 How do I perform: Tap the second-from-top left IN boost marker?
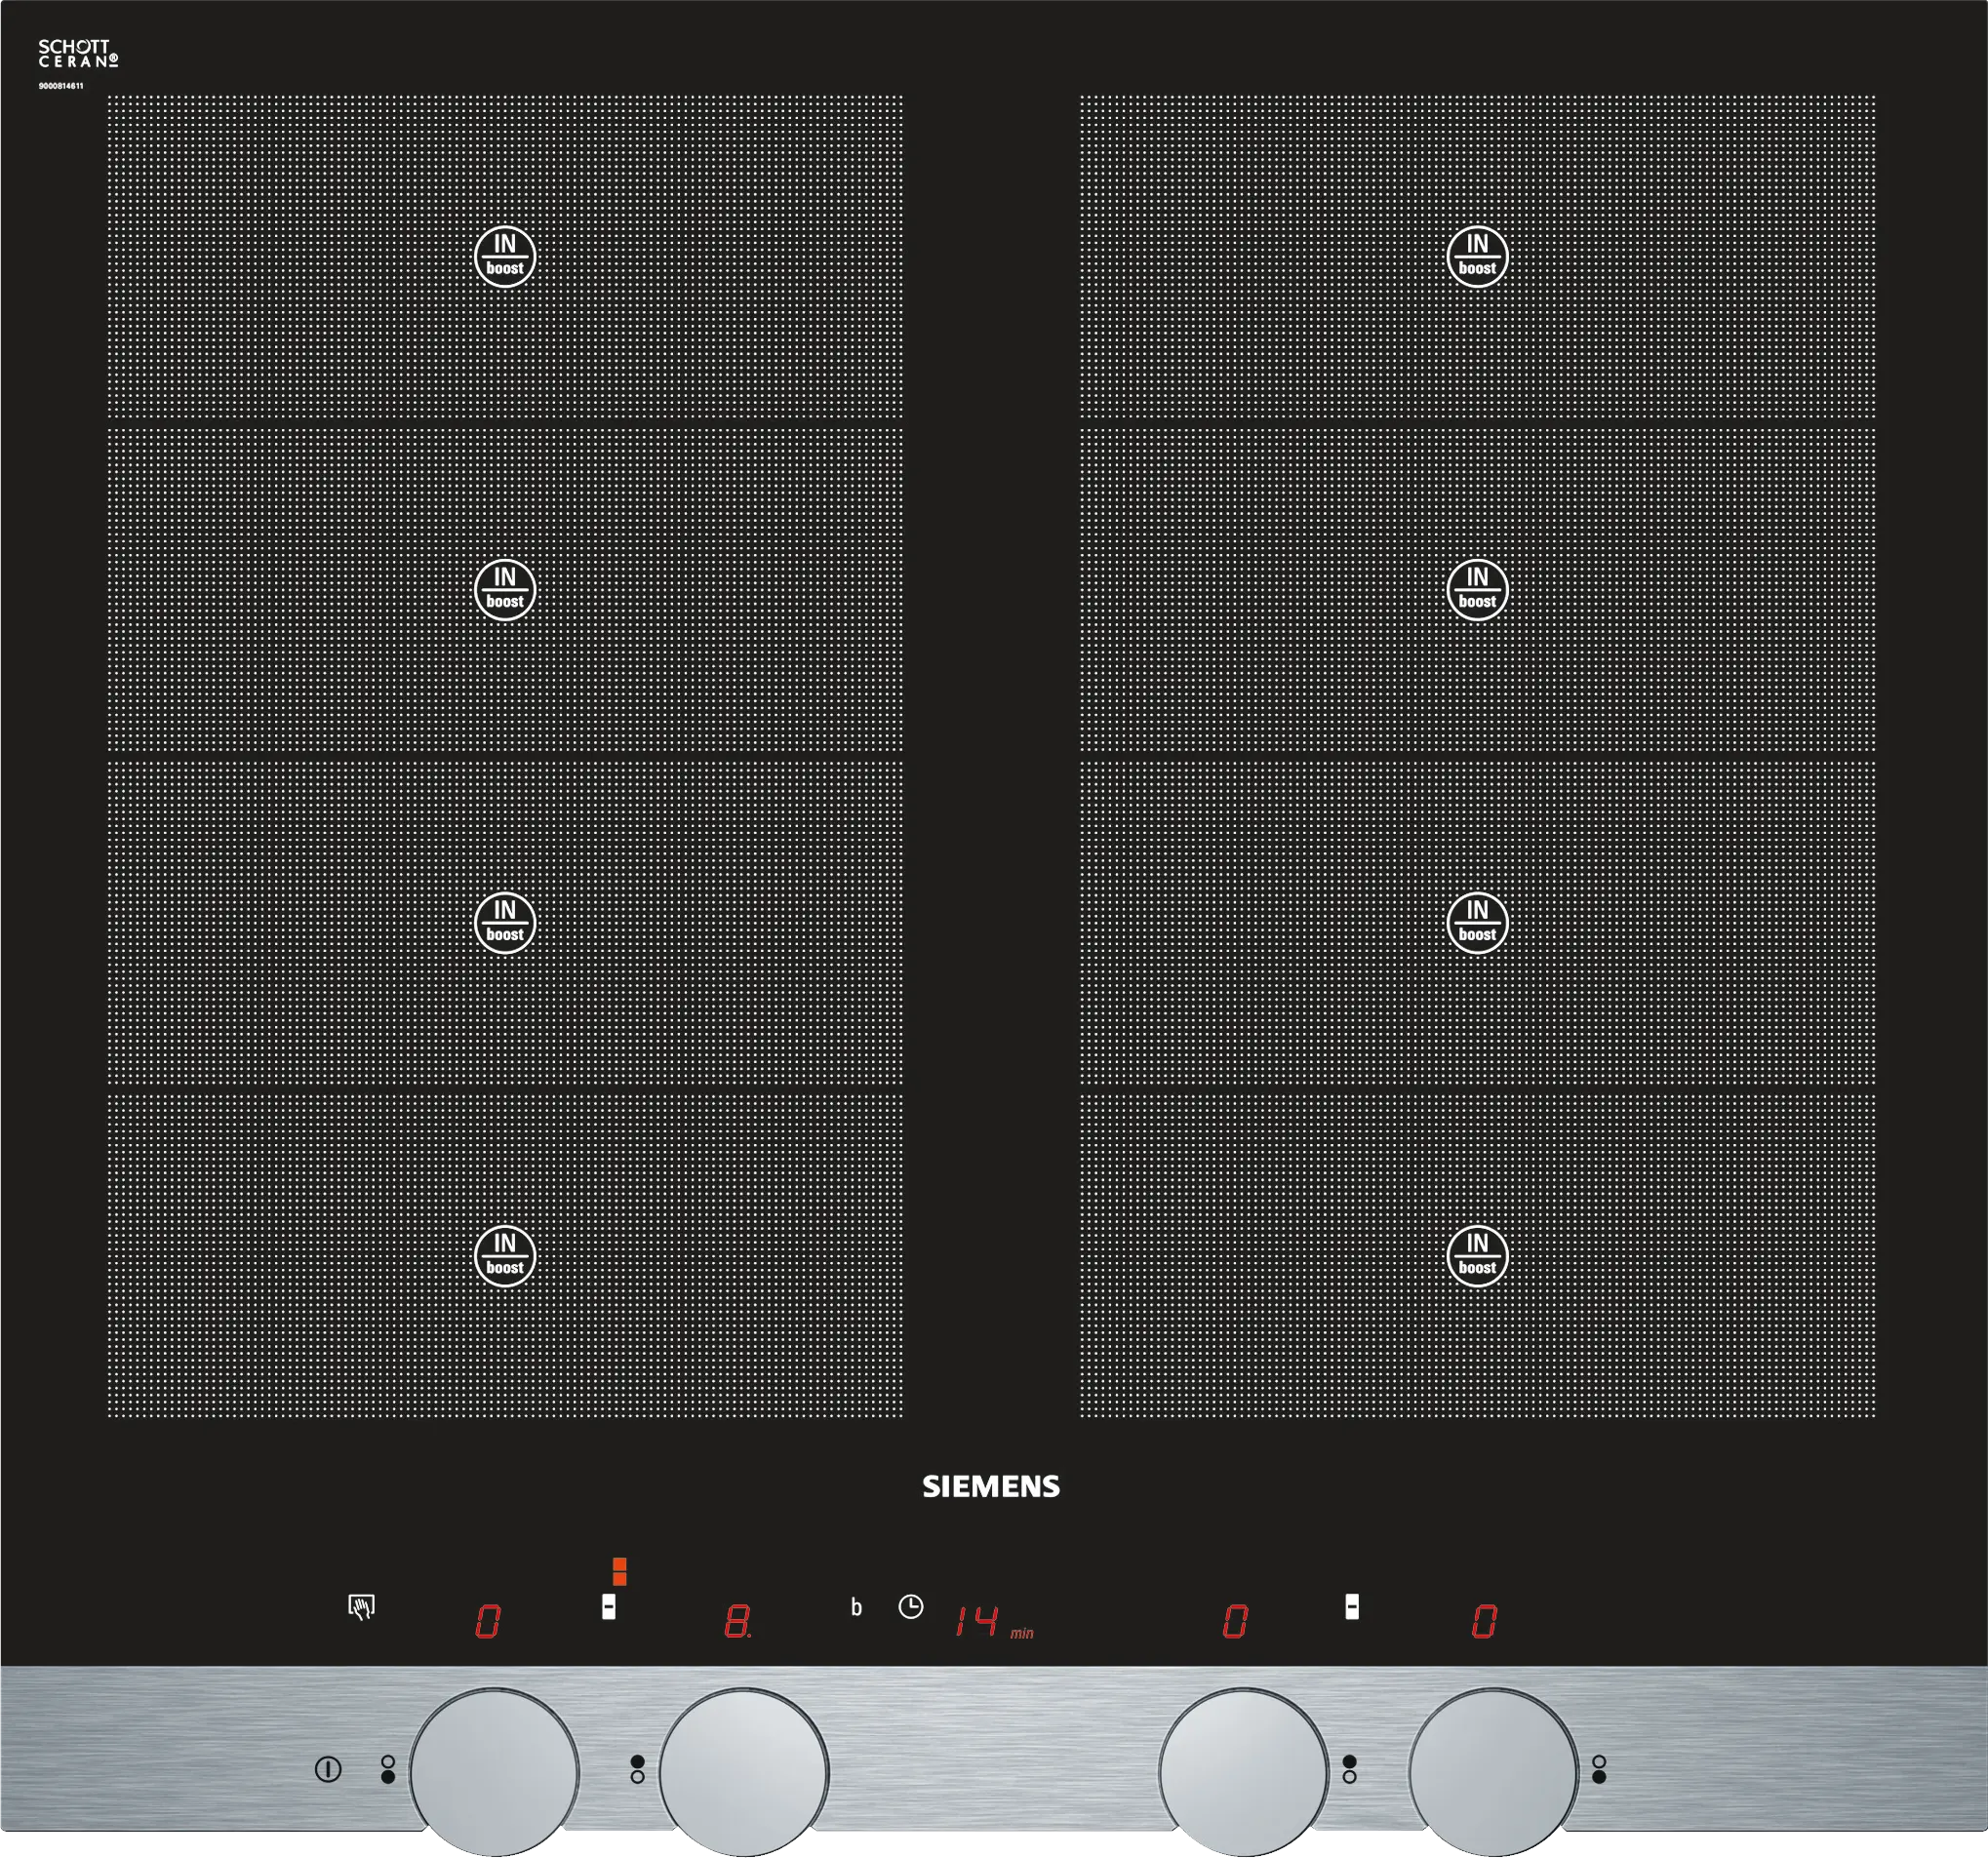[x=505, y=590]
